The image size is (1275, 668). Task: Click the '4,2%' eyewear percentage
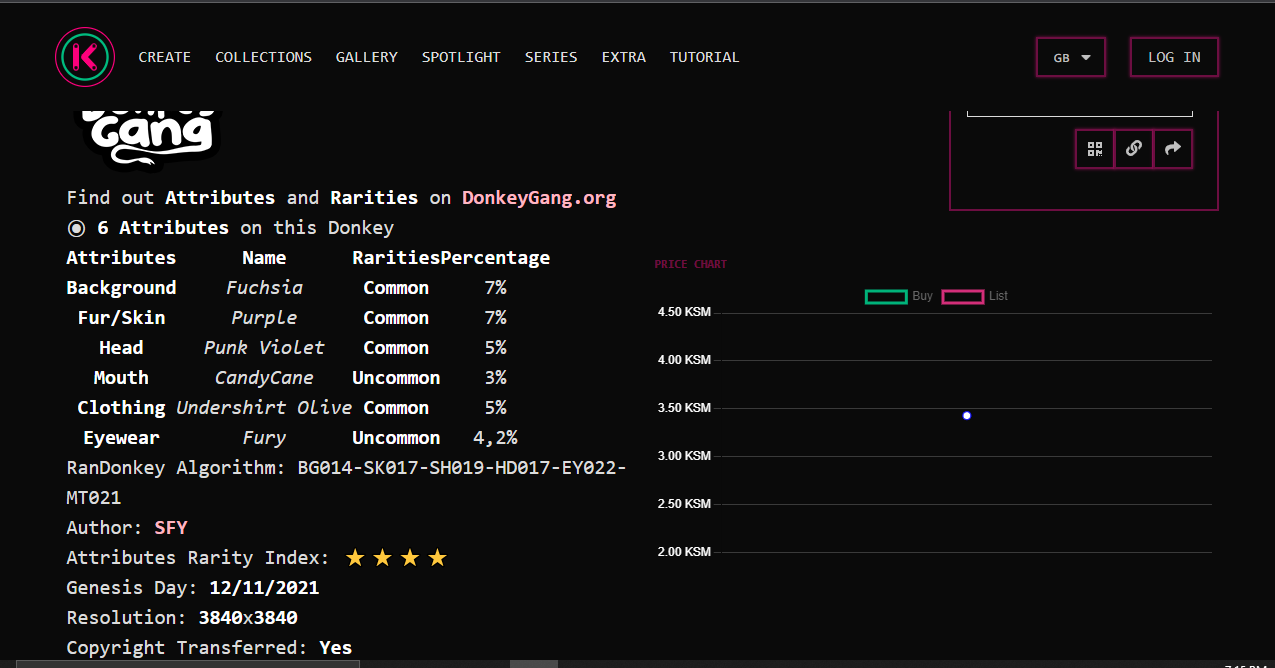pyautogui.click(x=495, y=438)
